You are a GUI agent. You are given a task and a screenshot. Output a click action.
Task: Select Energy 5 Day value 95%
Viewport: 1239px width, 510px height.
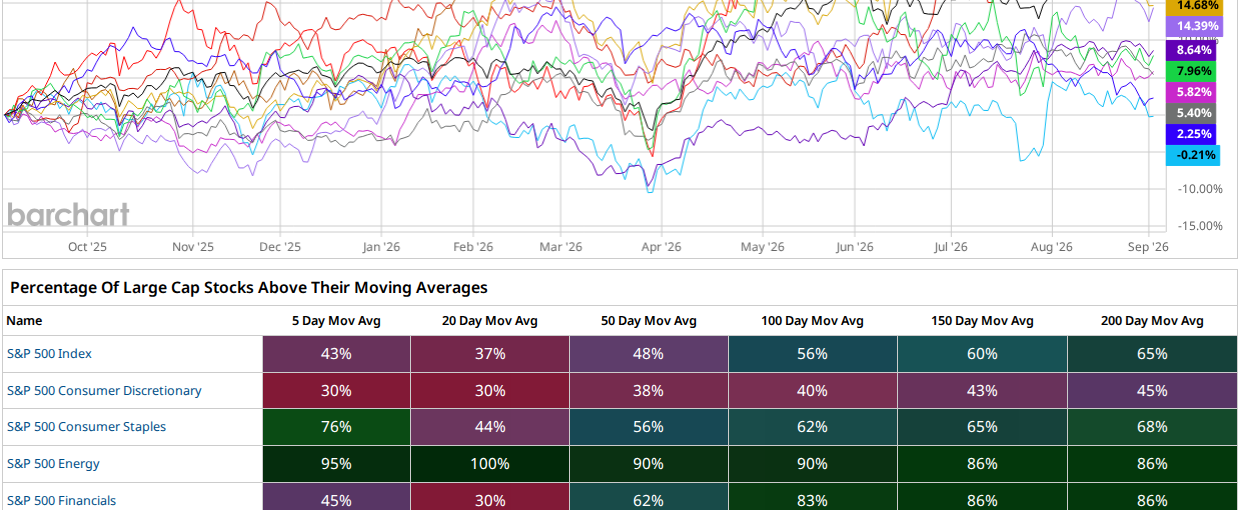[336, 464]
